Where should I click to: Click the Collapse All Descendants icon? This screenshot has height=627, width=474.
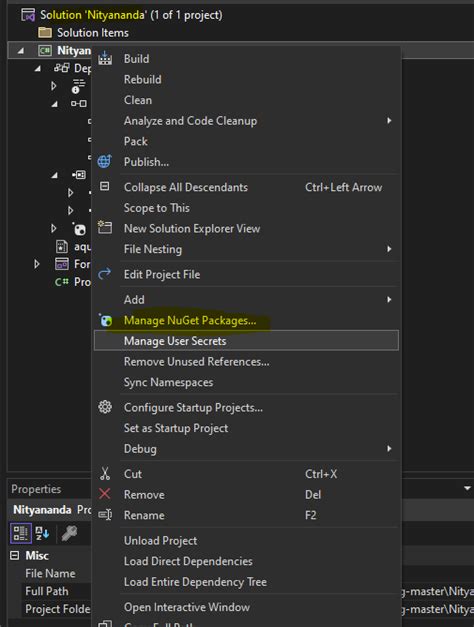point(104,186)
